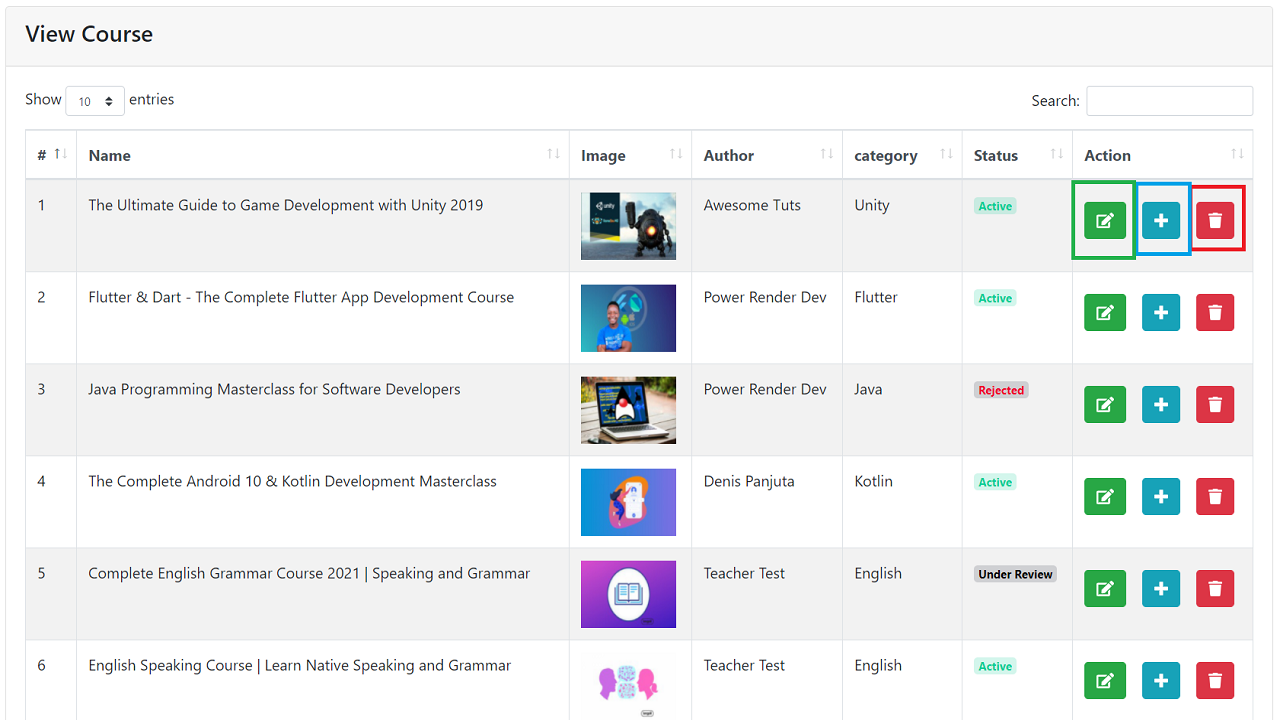Click the Rejected status badge

[x=1001, y=390]
